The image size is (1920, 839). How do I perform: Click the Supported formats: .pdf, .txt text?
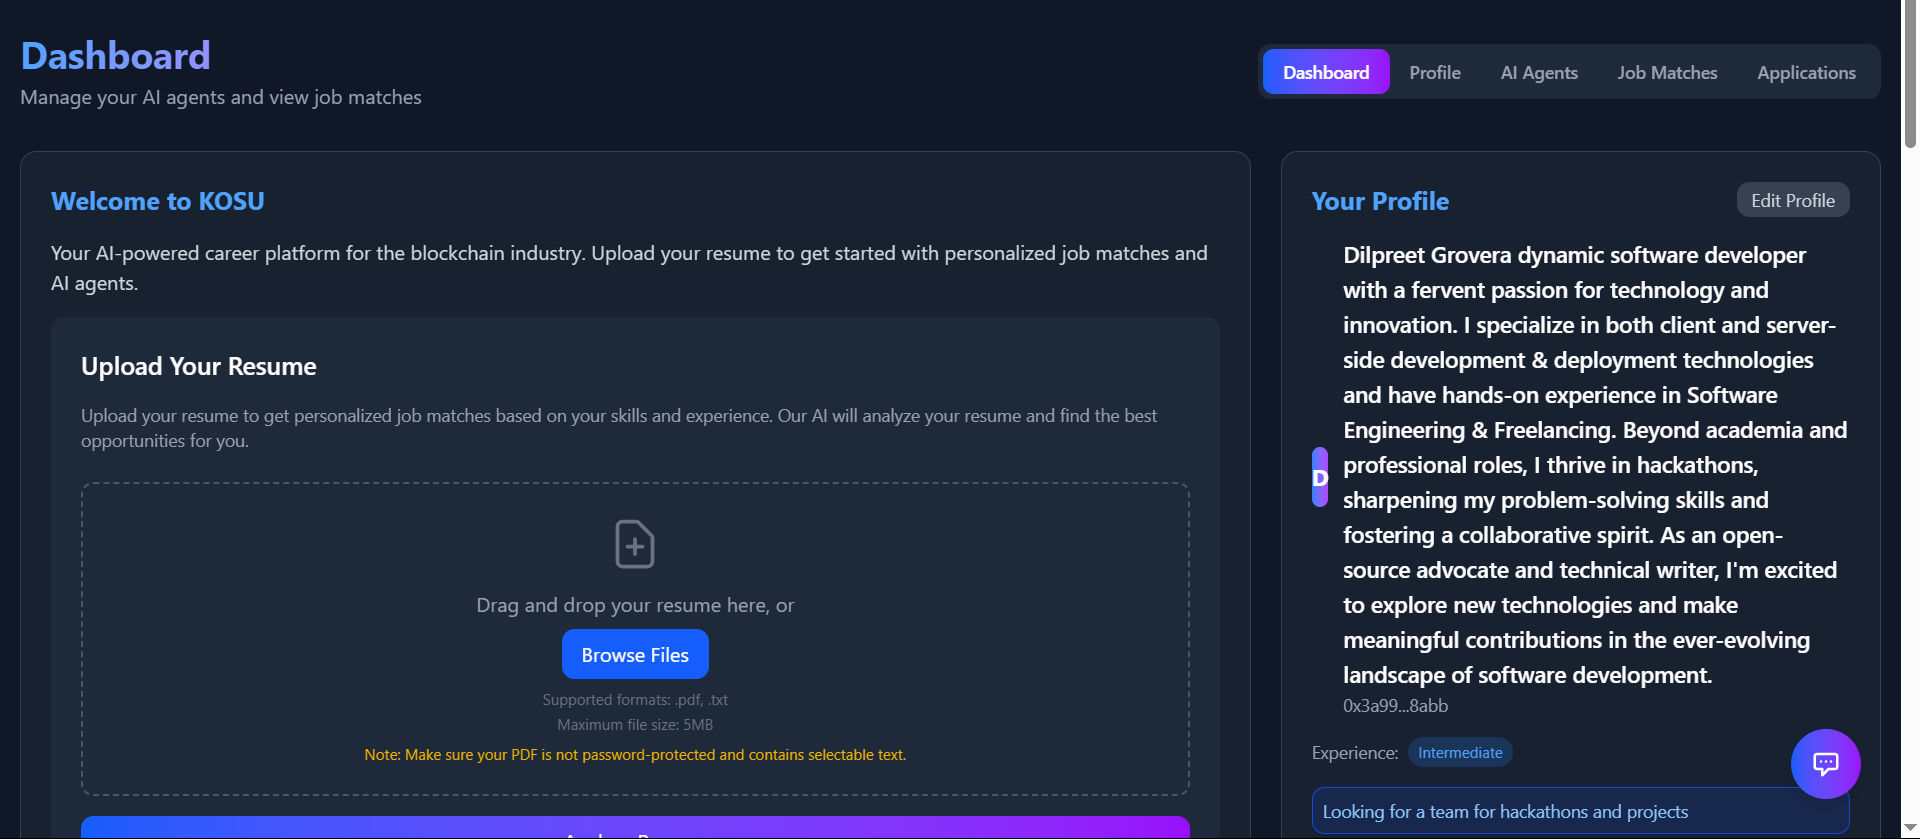click(635, 700)
